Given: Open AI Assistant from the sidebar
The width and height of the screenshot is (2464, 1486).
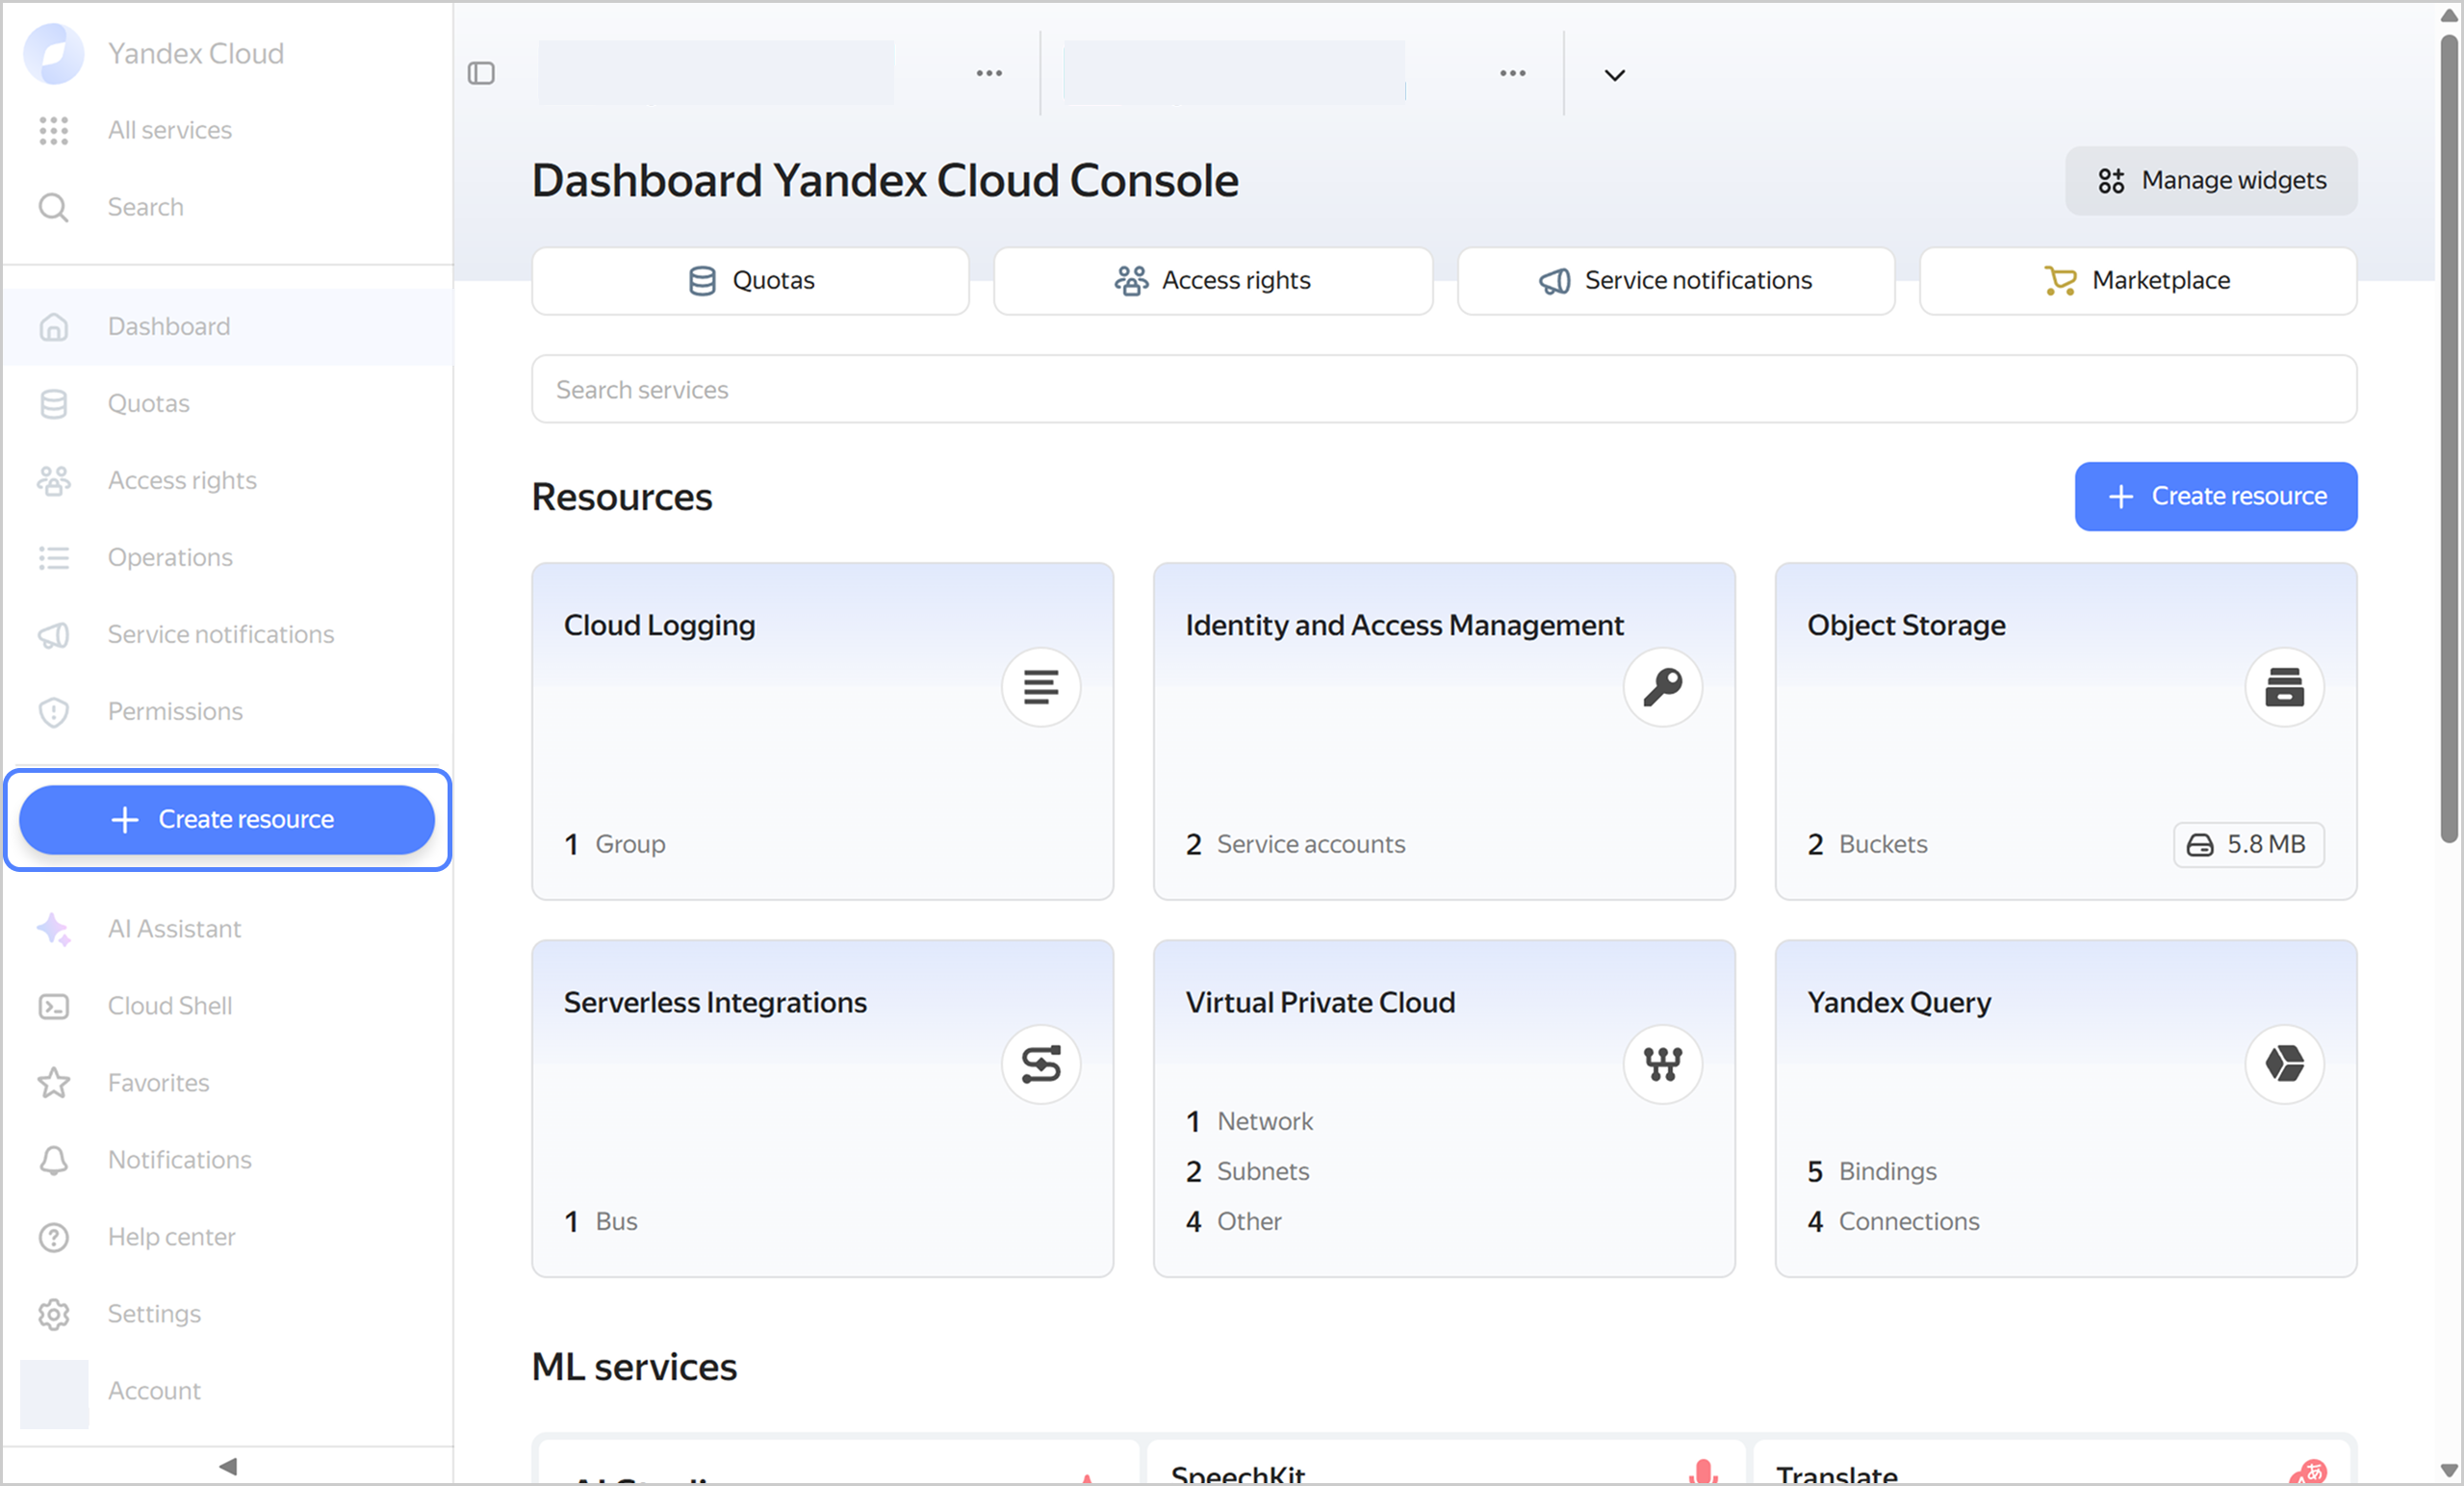Looking at the screenshot, I should [174, 928].
